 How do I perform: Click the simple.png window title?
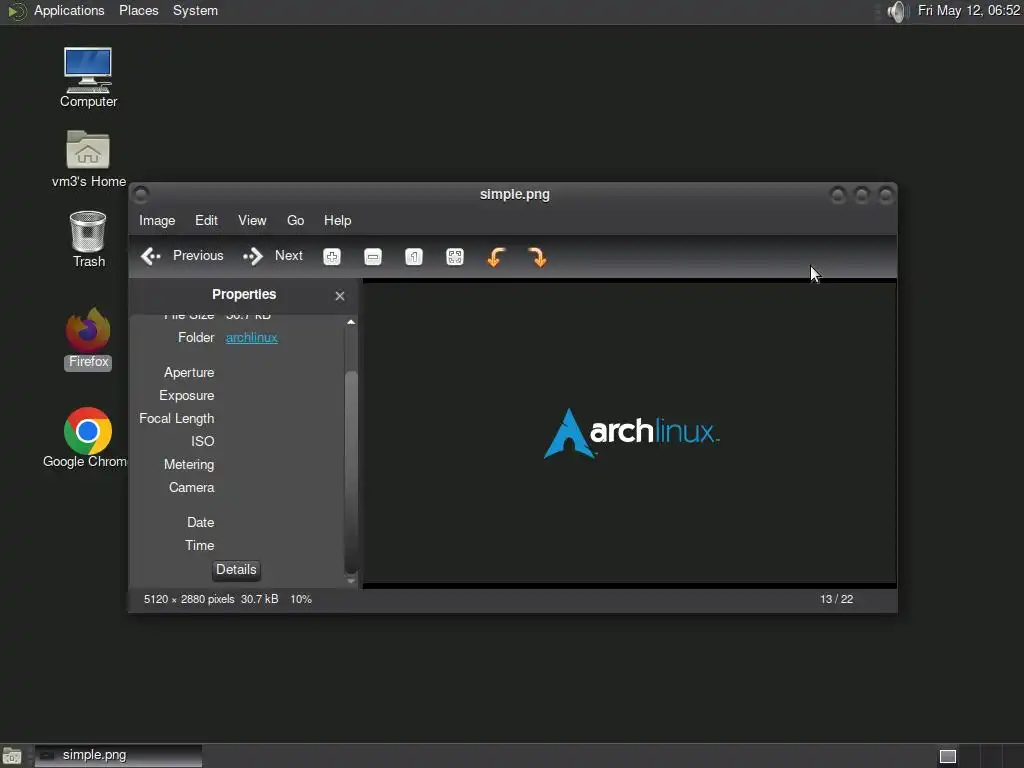tap(515, 195)
